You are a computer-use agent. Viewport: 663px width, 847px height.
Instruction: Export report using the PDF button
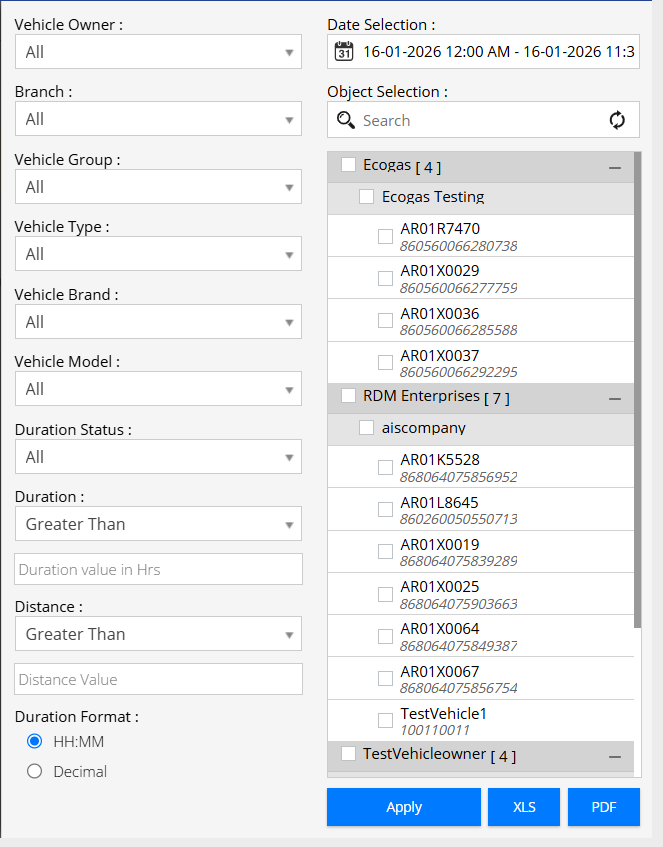click(x=604, y=807)
